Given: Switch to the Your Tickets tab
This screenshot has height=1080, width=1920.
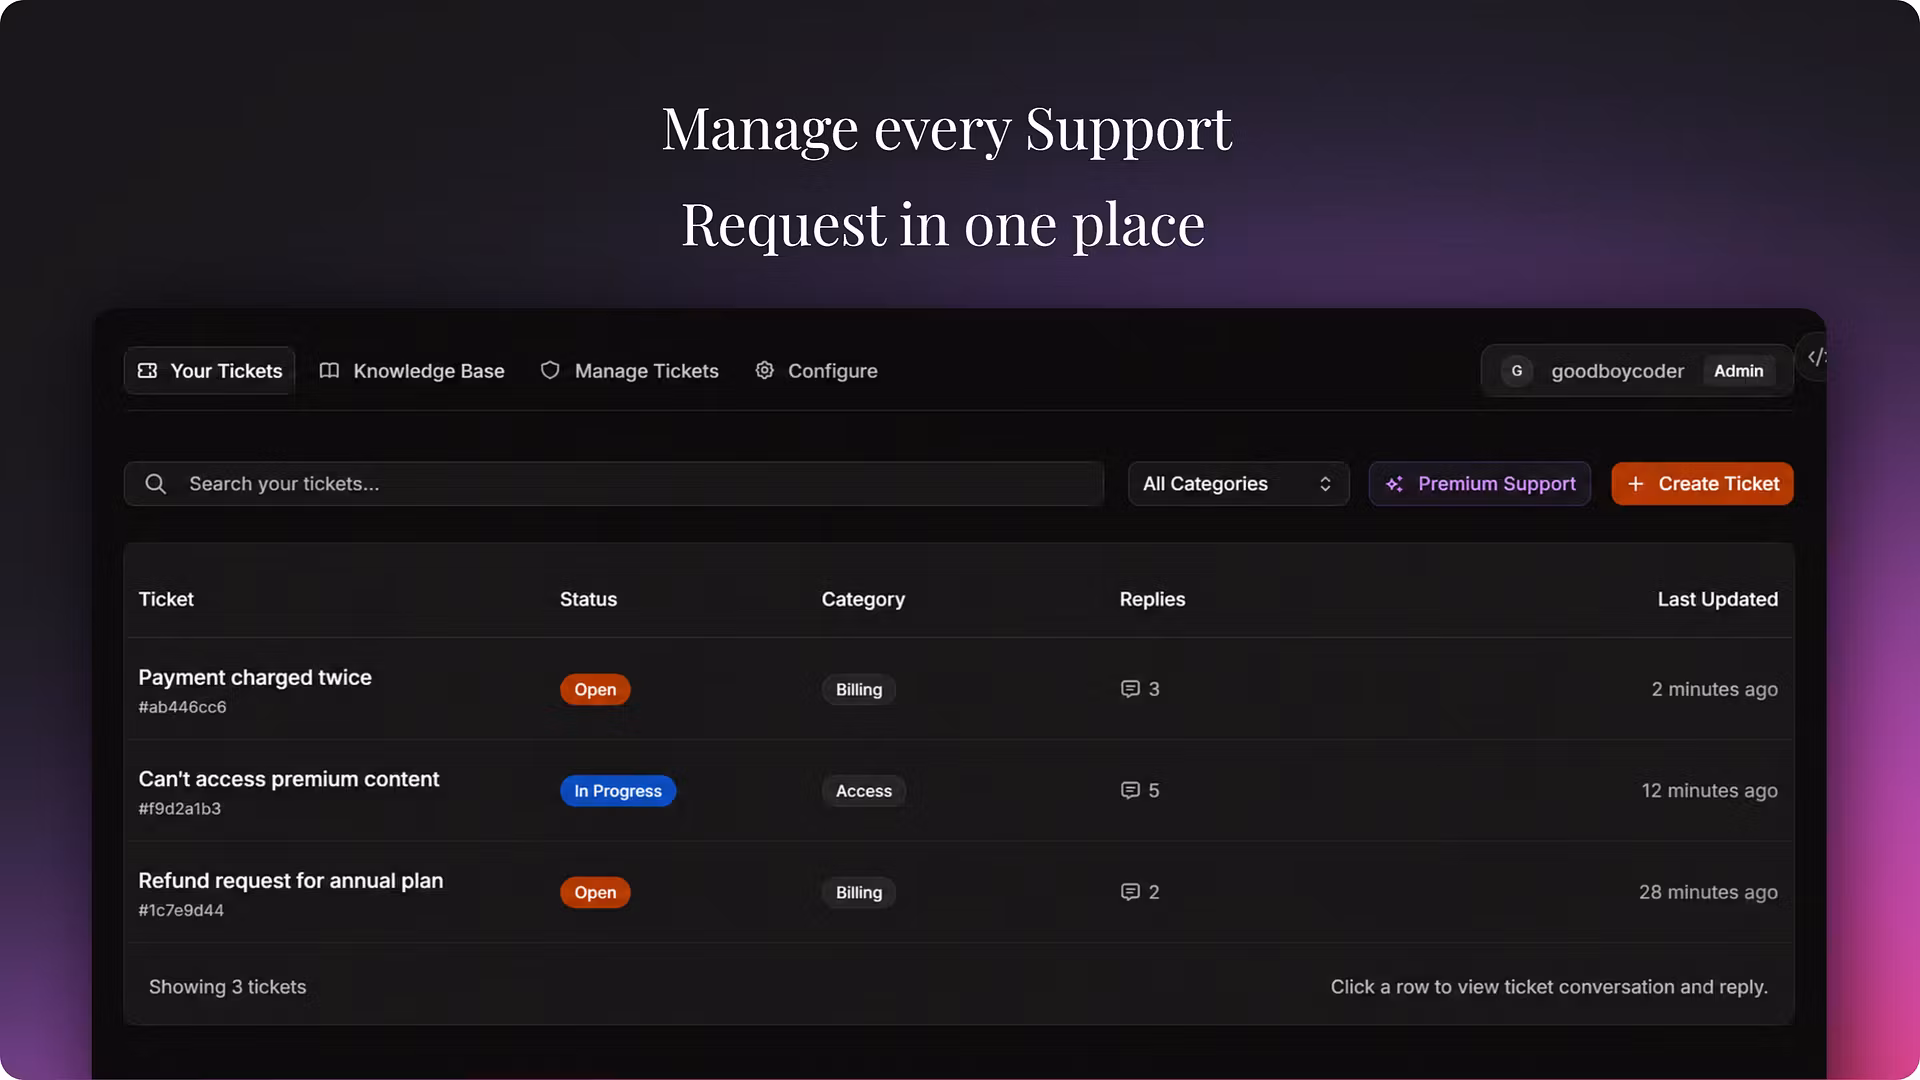Looking at the screenshot, I should pos(210,371).
